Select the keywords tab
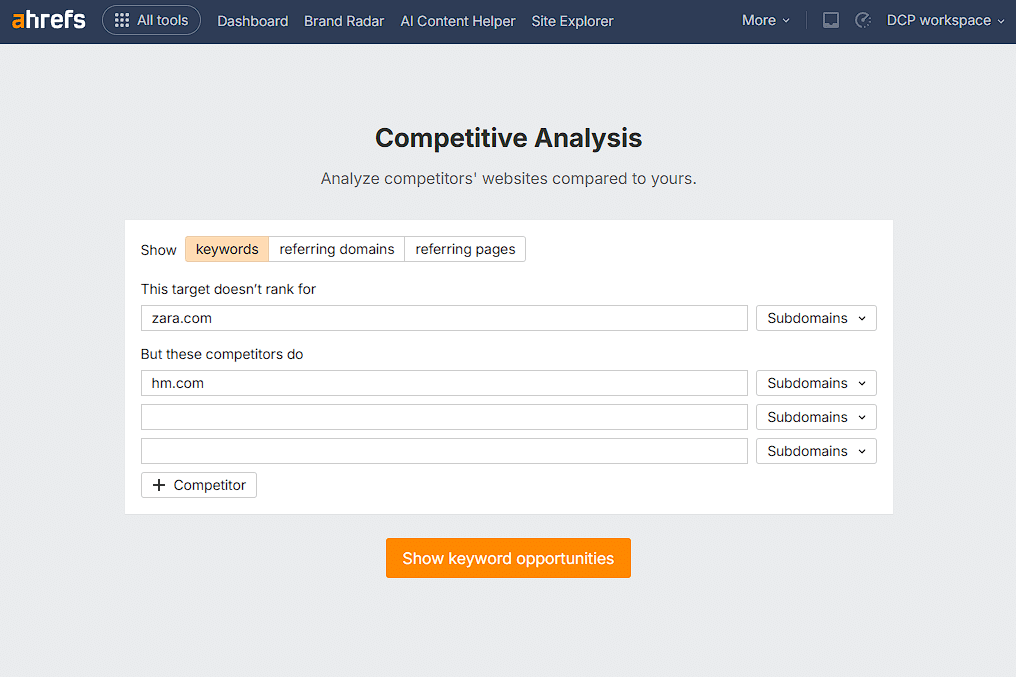 [x=227, y=249]
